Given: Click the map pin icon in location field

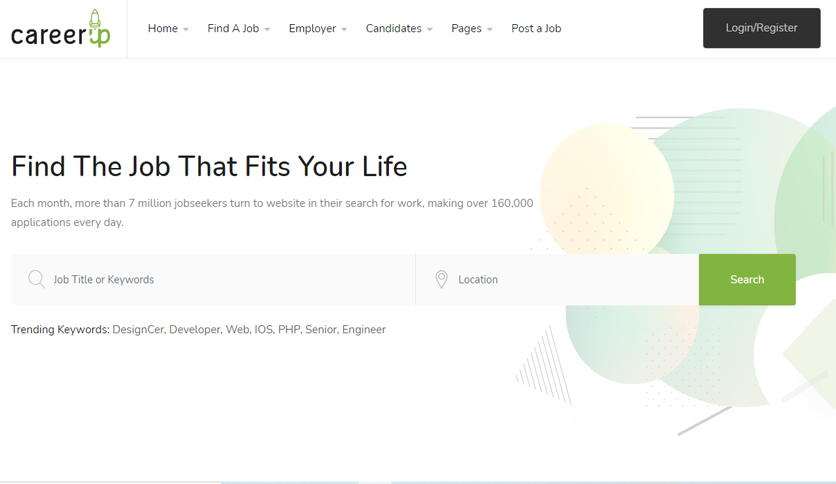Looking at the screenshot, I should click(441, 279).
